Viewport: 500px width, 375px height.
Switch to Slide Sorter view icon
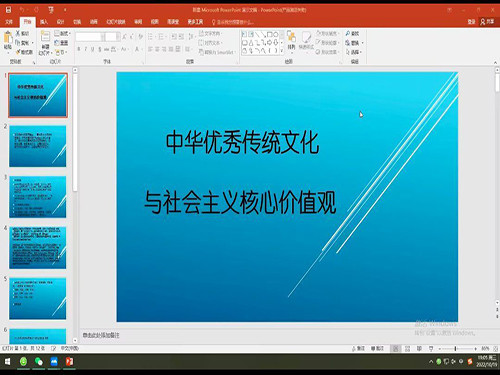point(407,349)
